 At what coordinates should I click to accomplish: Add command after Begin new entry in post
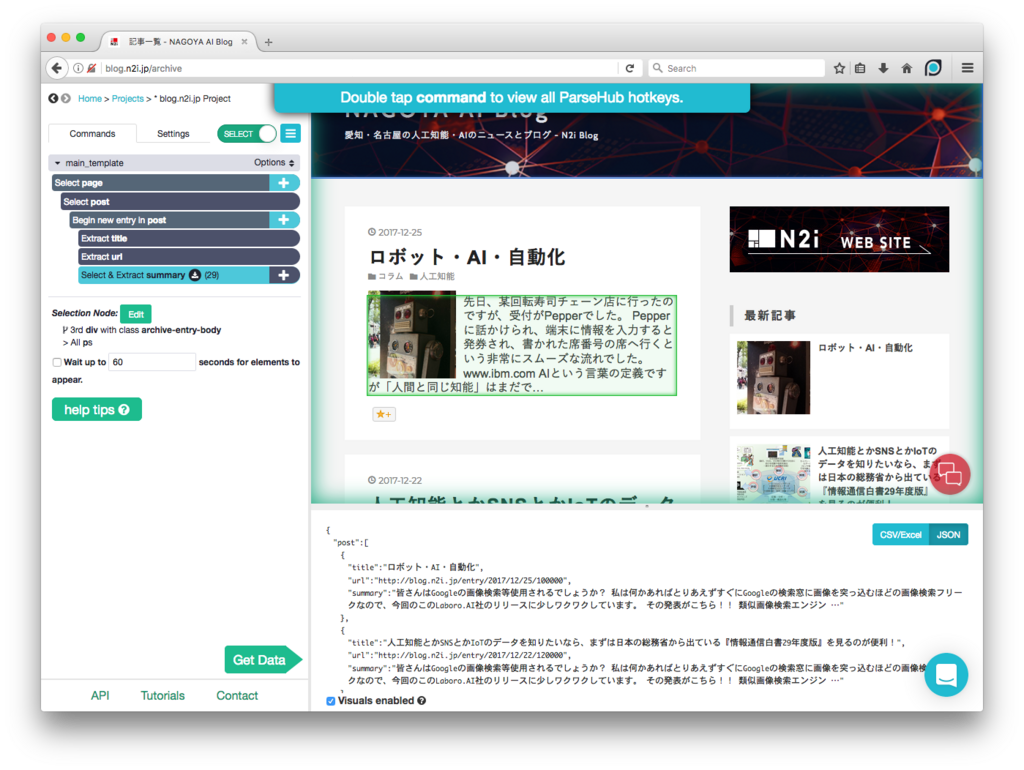pyautogui.click(x=284, y=220)
